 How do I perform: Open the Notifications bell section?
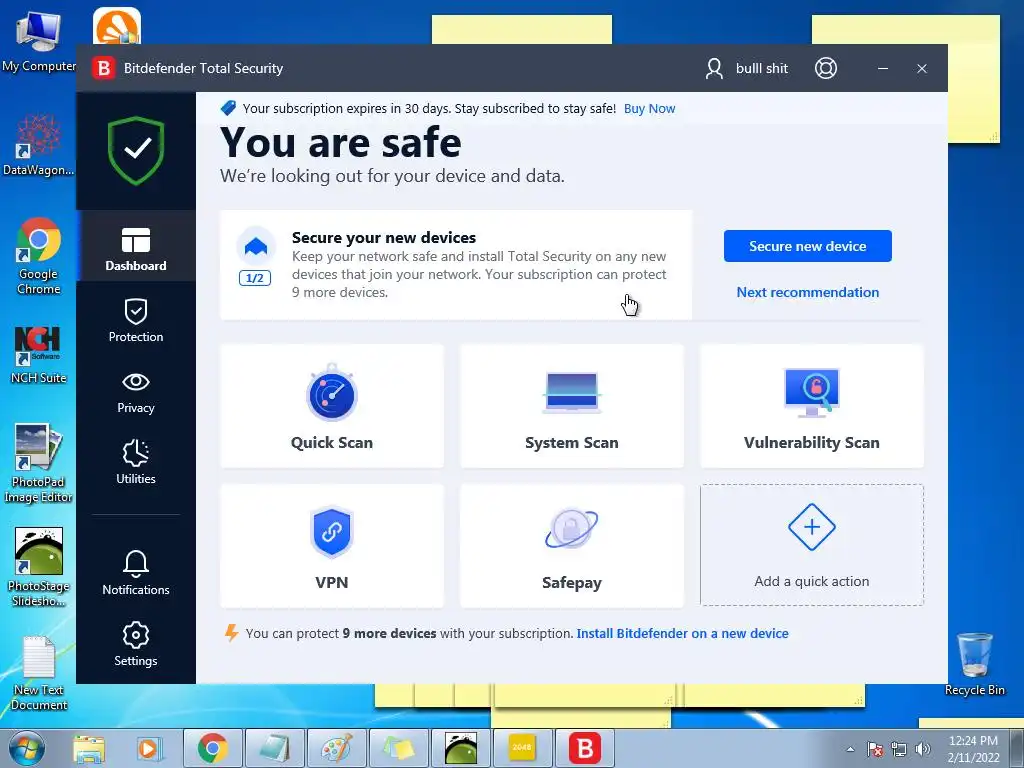click(x=136, y=573)
